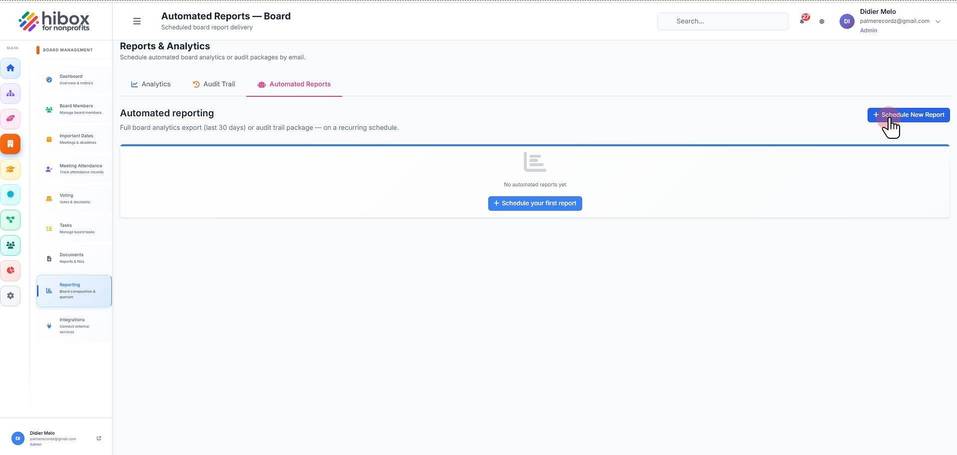
Task: Click the DI avatar in the header
Action: click(847, 21)
